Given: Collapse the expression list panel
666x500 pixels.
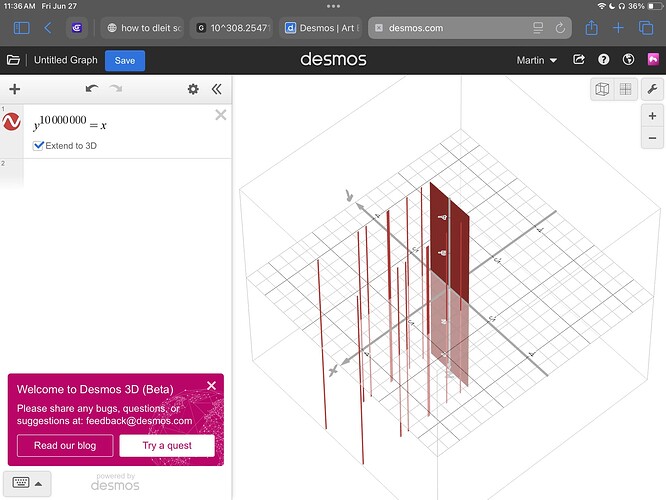Looking at the screenshot, I should coord(217,89).
